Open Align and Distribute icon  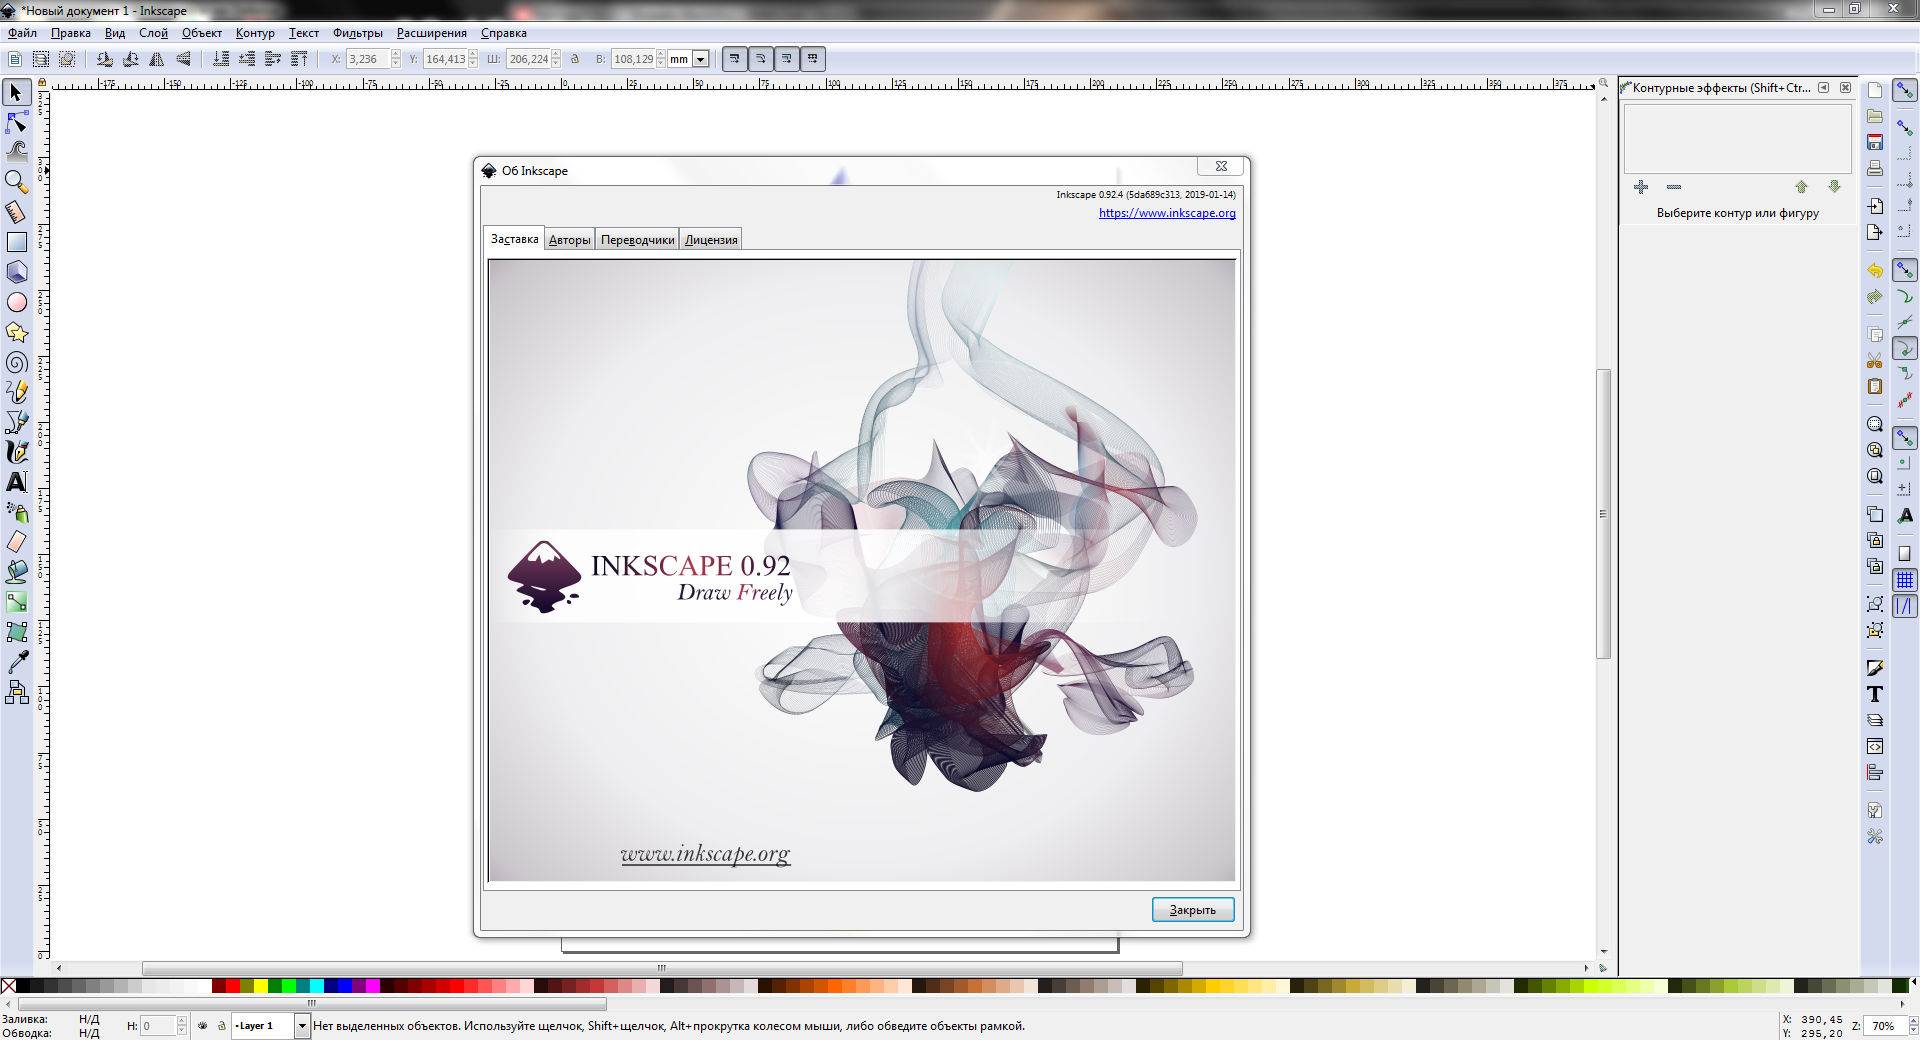1875,772
